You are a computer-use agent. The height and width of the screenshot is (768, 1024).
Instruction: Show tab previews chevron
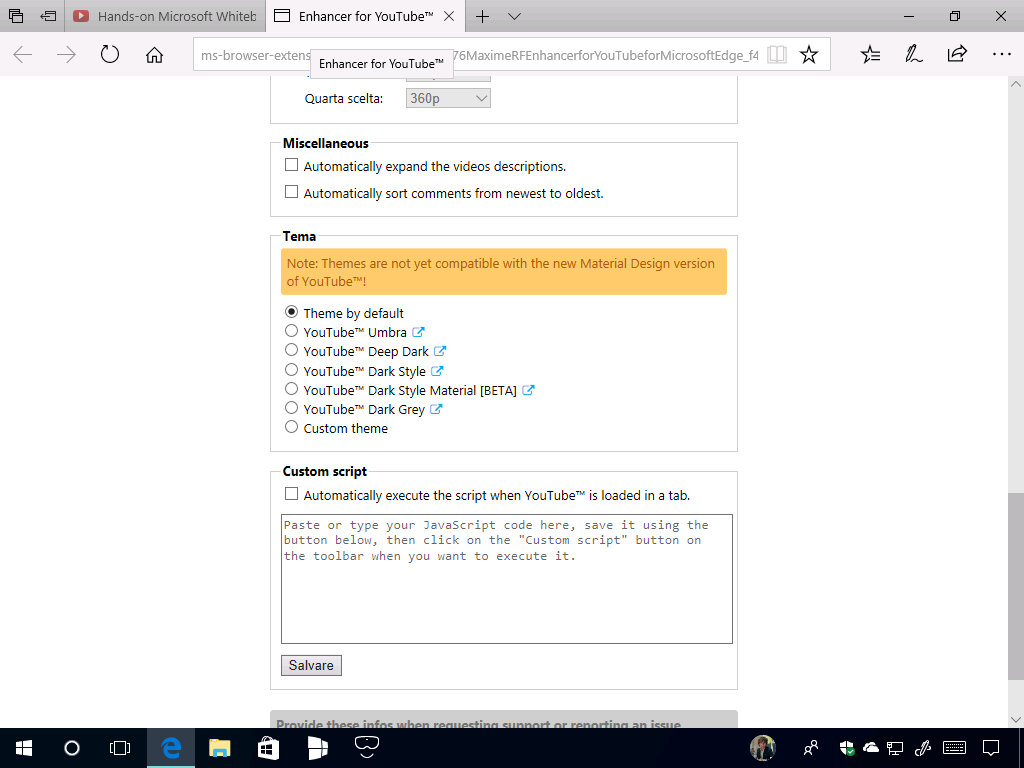tap(514, 16)
